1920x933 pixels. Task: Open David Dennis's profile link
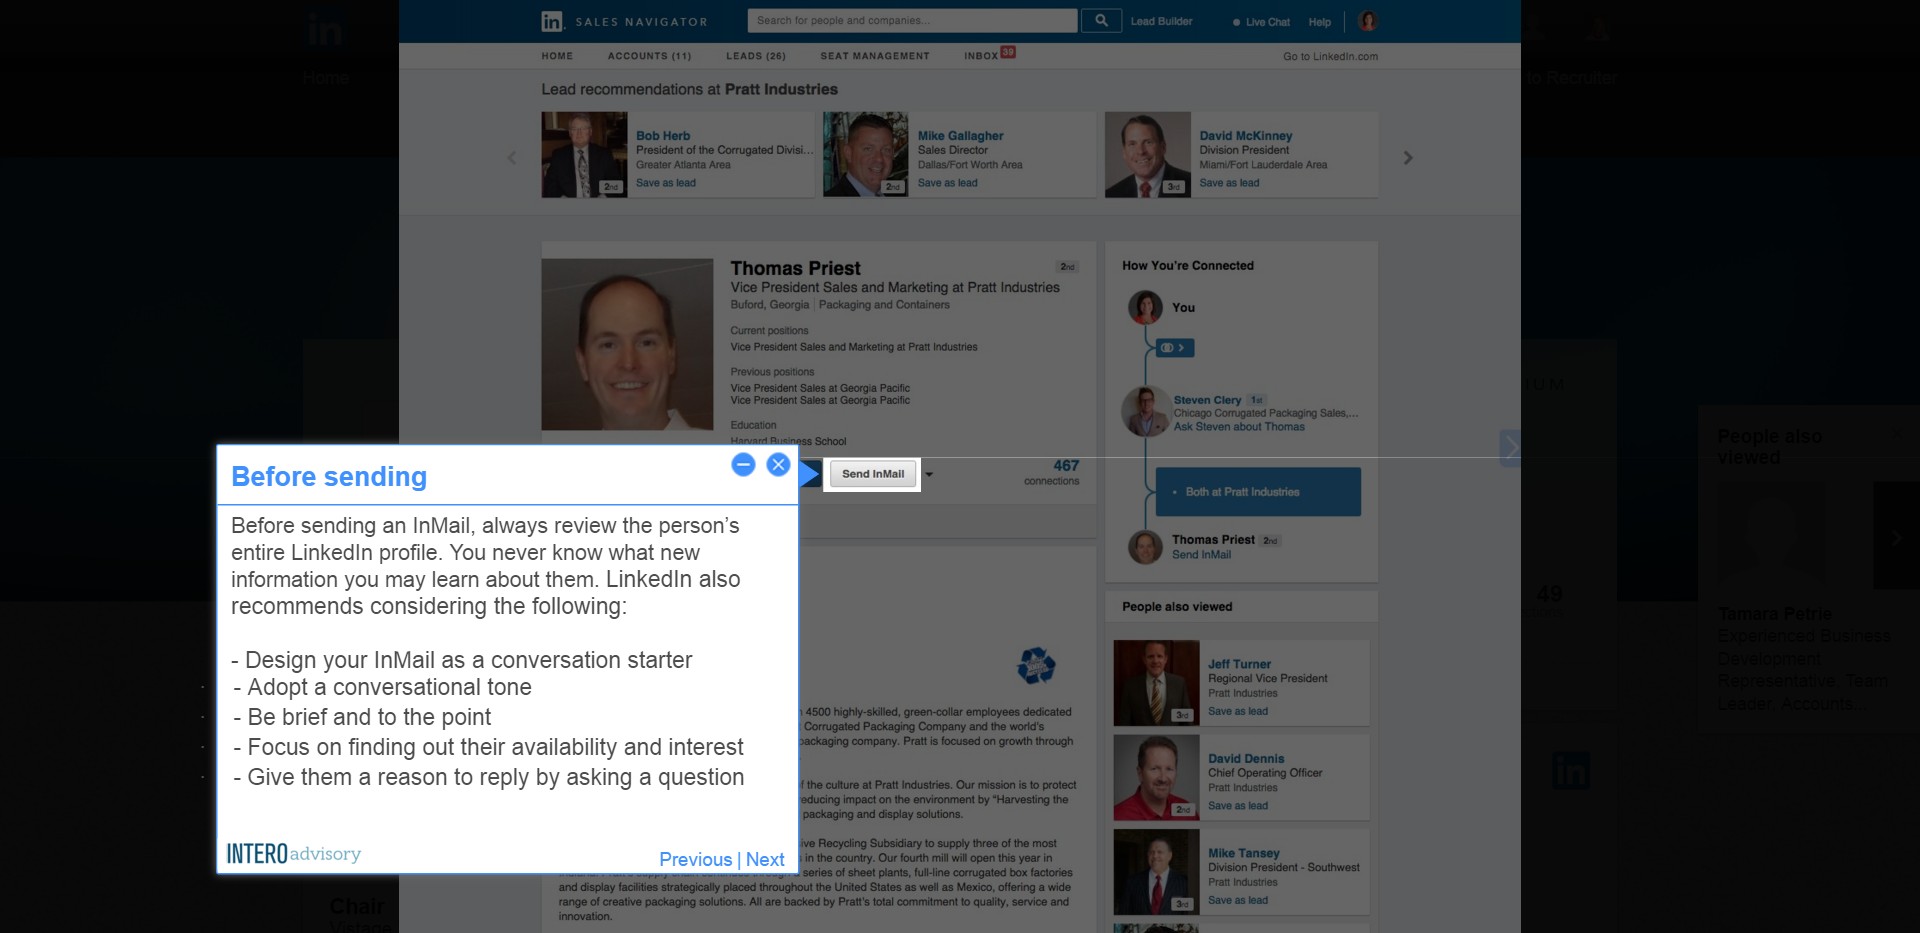1246,759
